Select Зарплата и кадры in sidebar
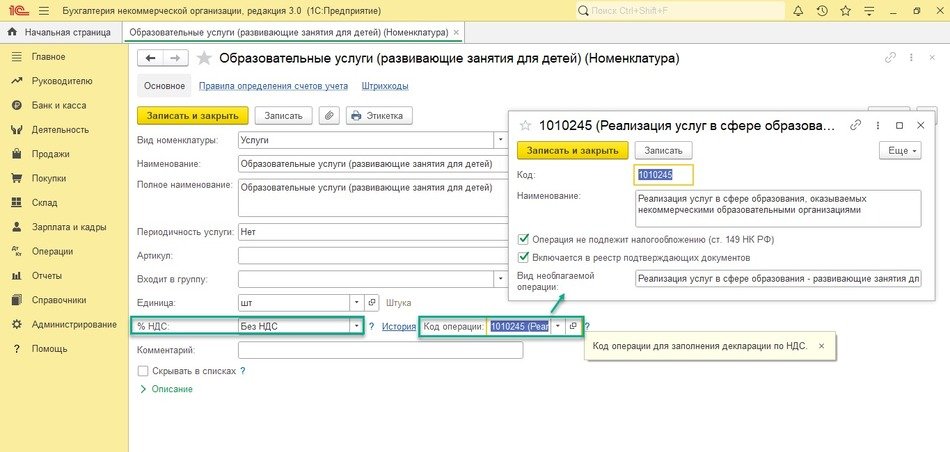 68,227
